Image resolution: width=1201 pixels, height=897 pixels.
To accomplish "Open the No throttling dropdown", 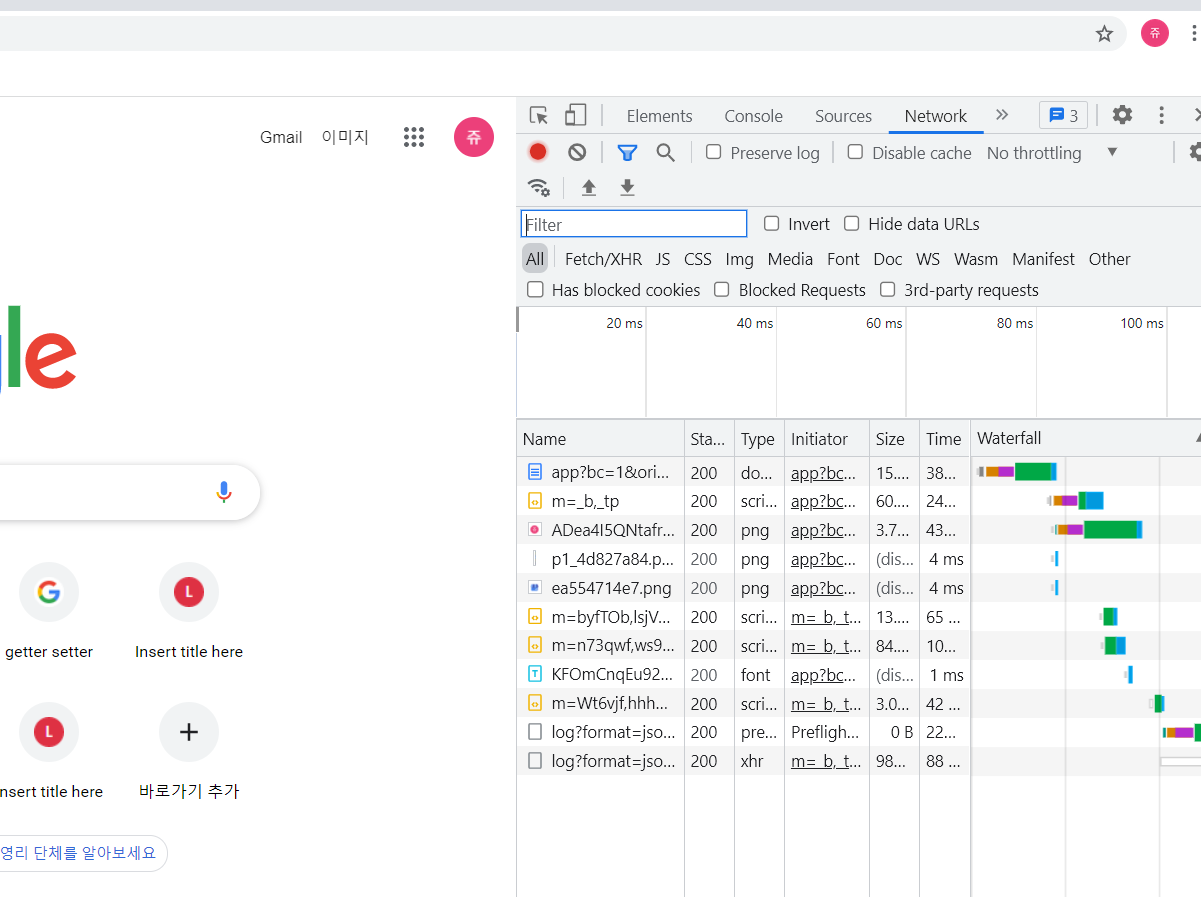I will [1052, 153].
